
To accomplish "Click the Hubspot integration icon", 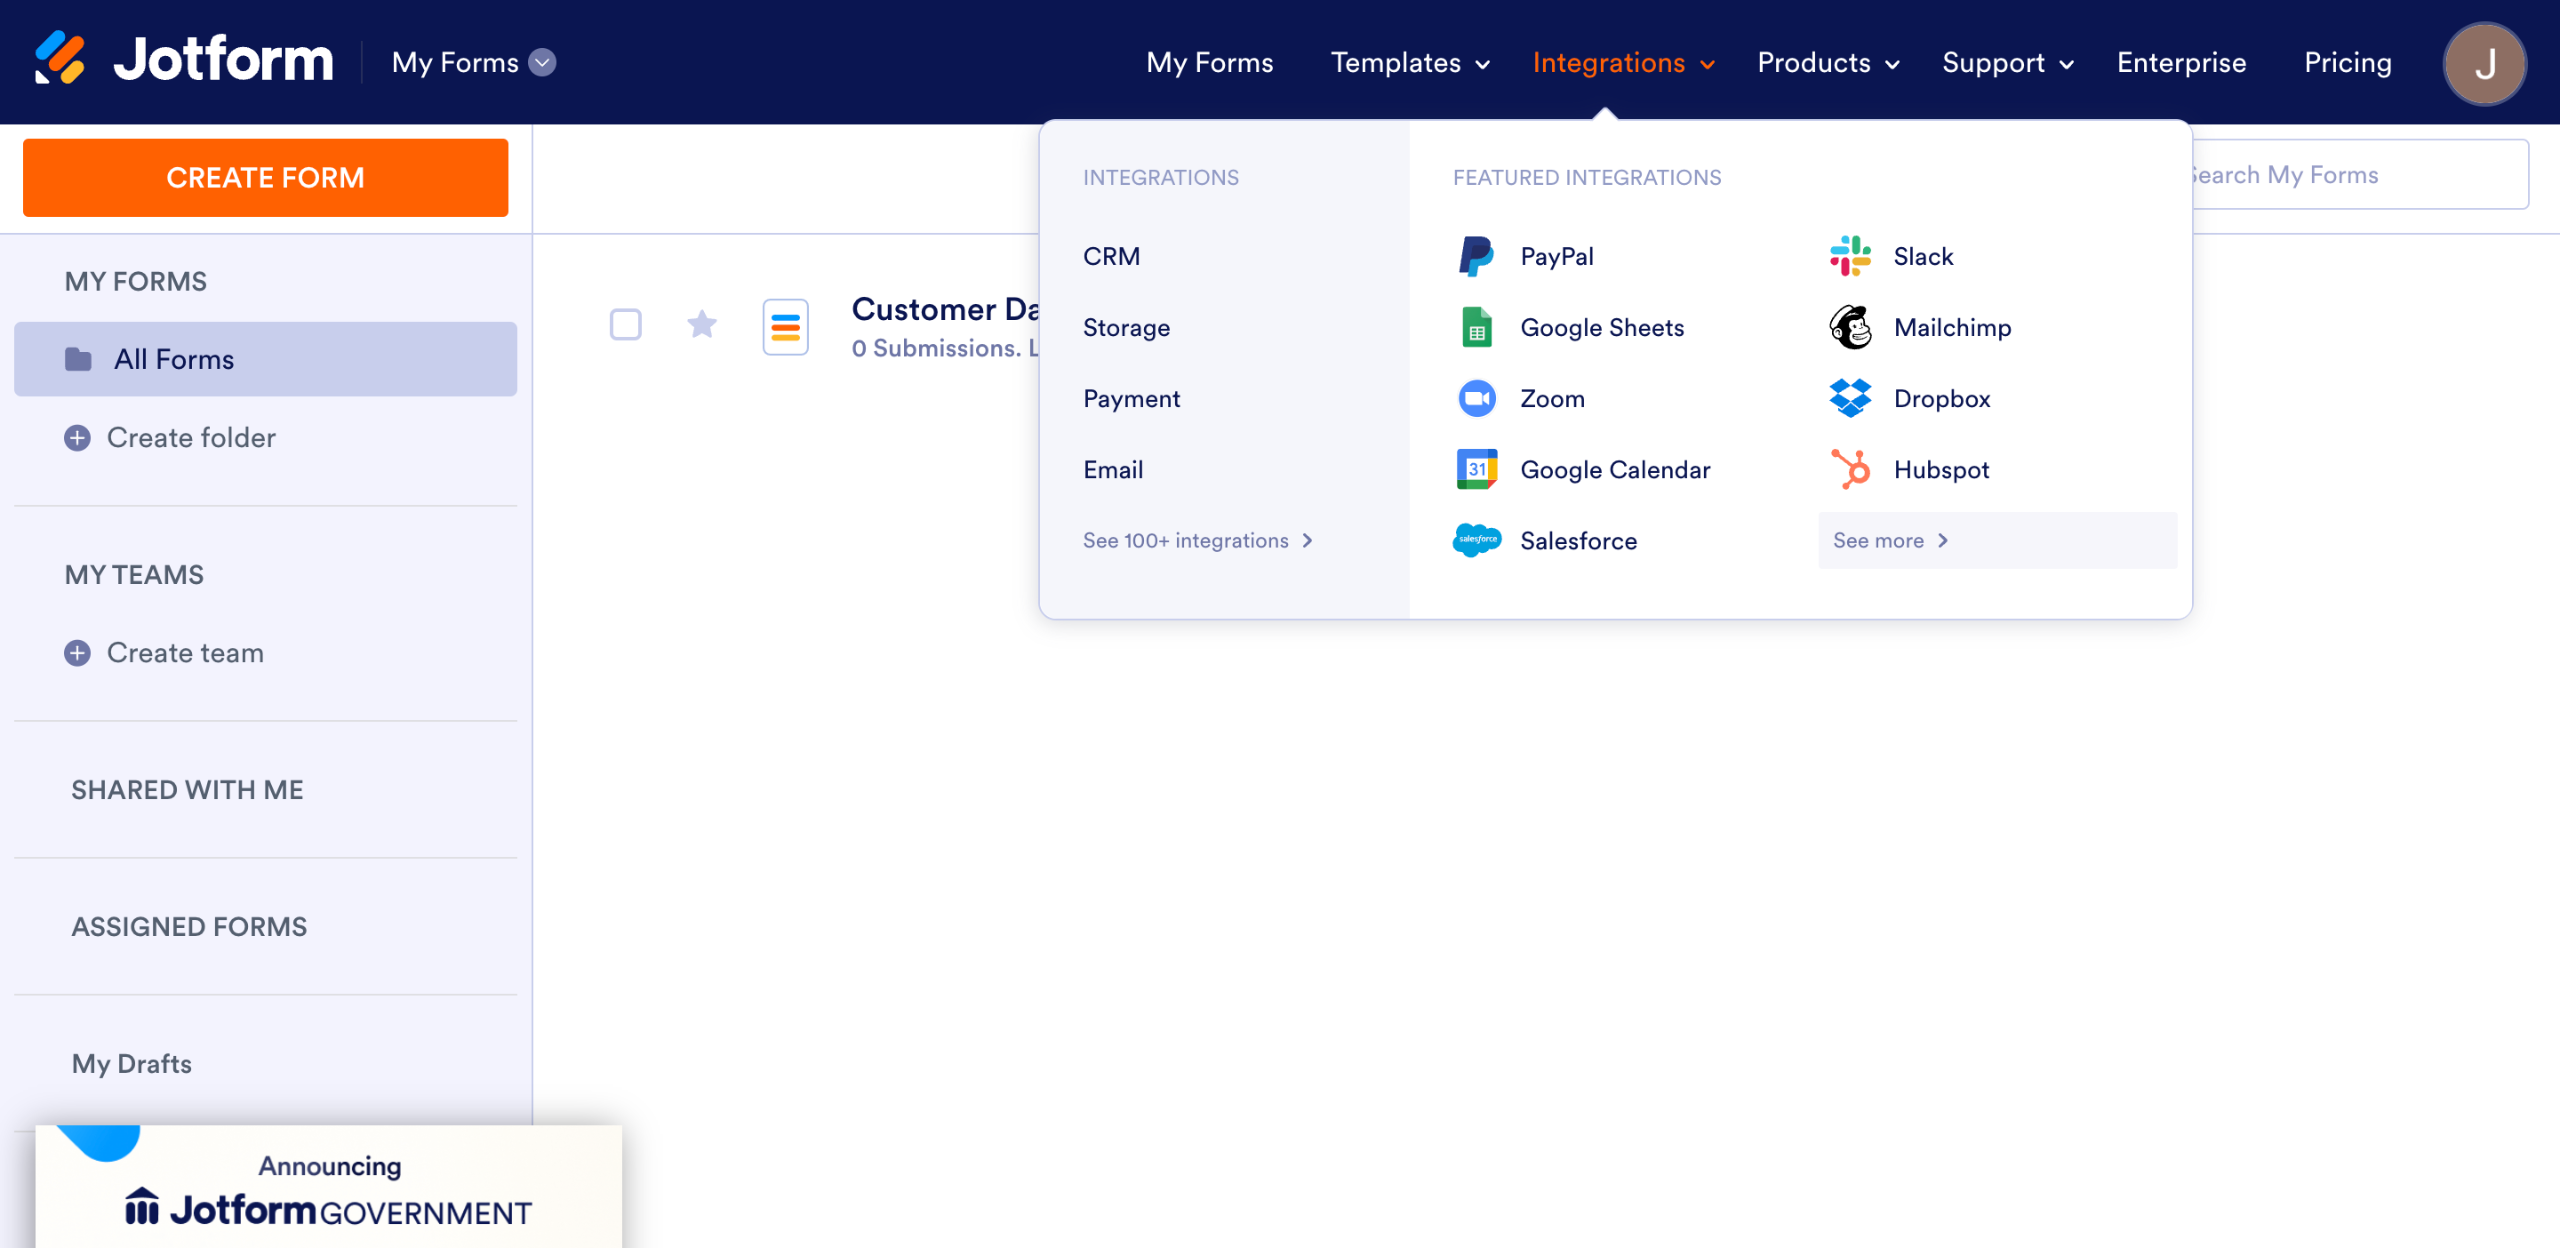I will click(1850, 469).
